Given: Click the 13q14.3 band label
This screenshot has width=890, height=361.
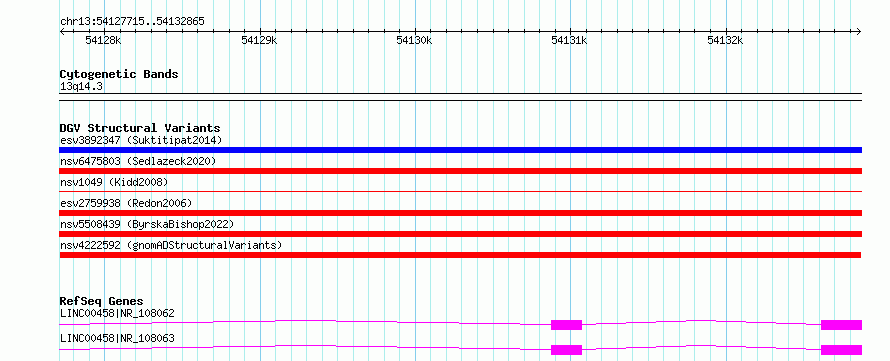Looking at the screenshot, I should (x=81, y=87).
